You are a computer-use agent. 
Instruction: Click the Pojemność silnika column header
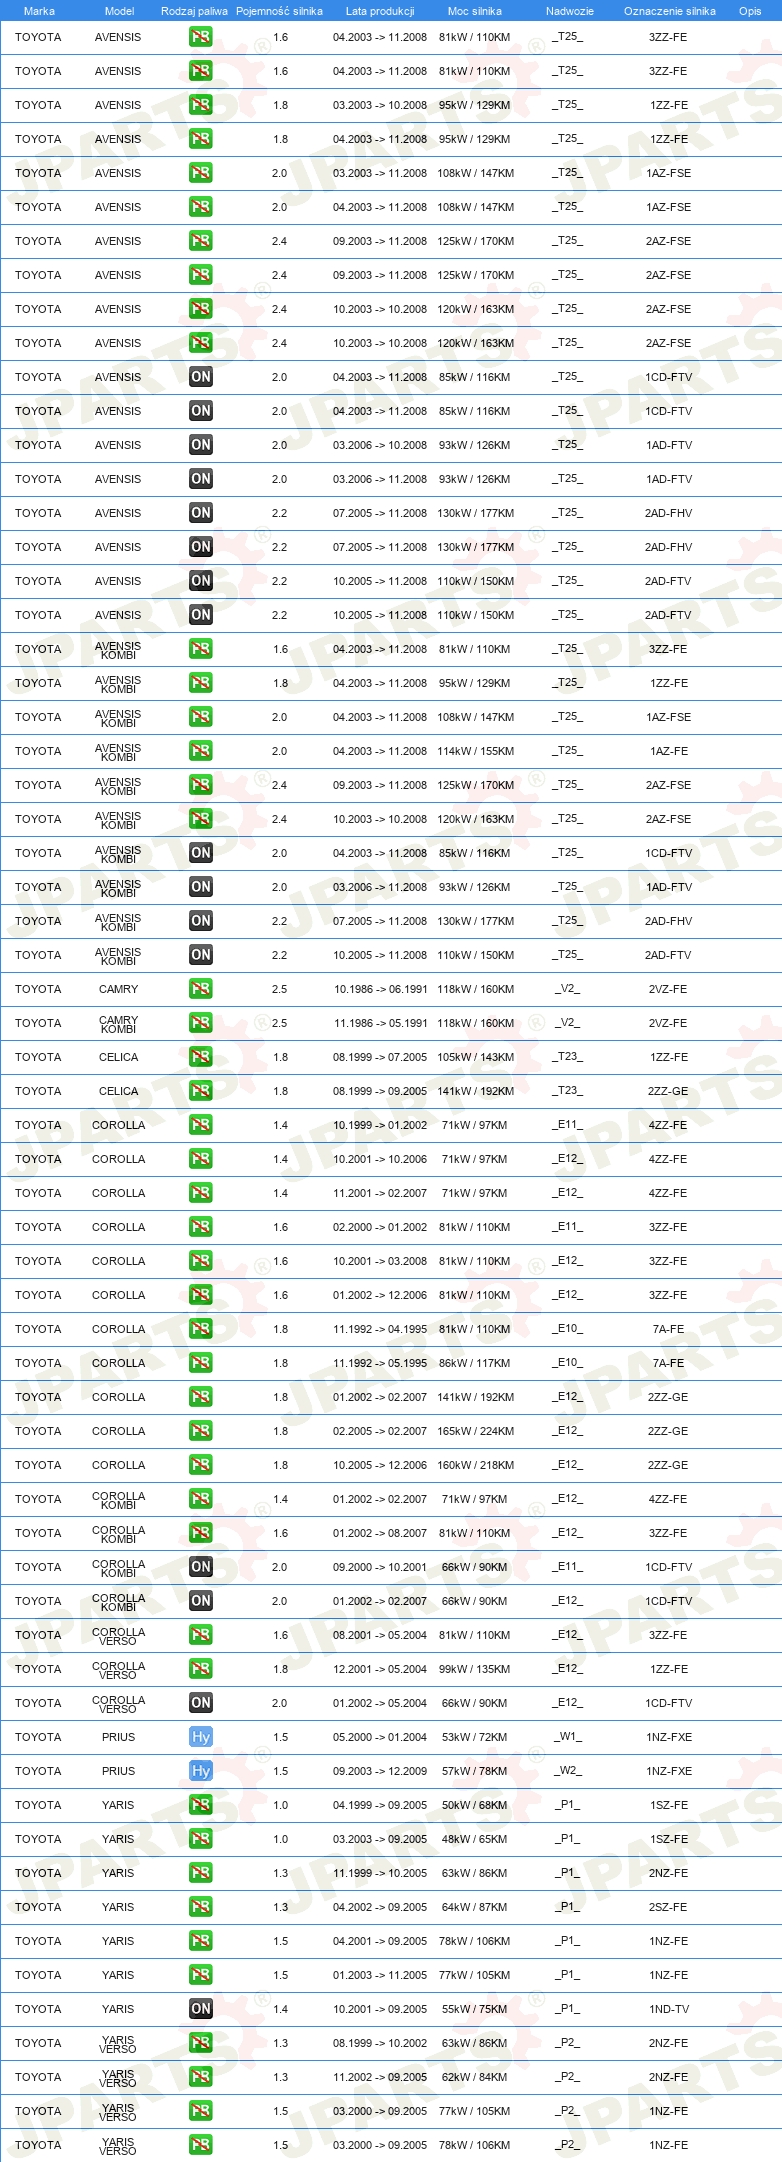click(279, 11)
